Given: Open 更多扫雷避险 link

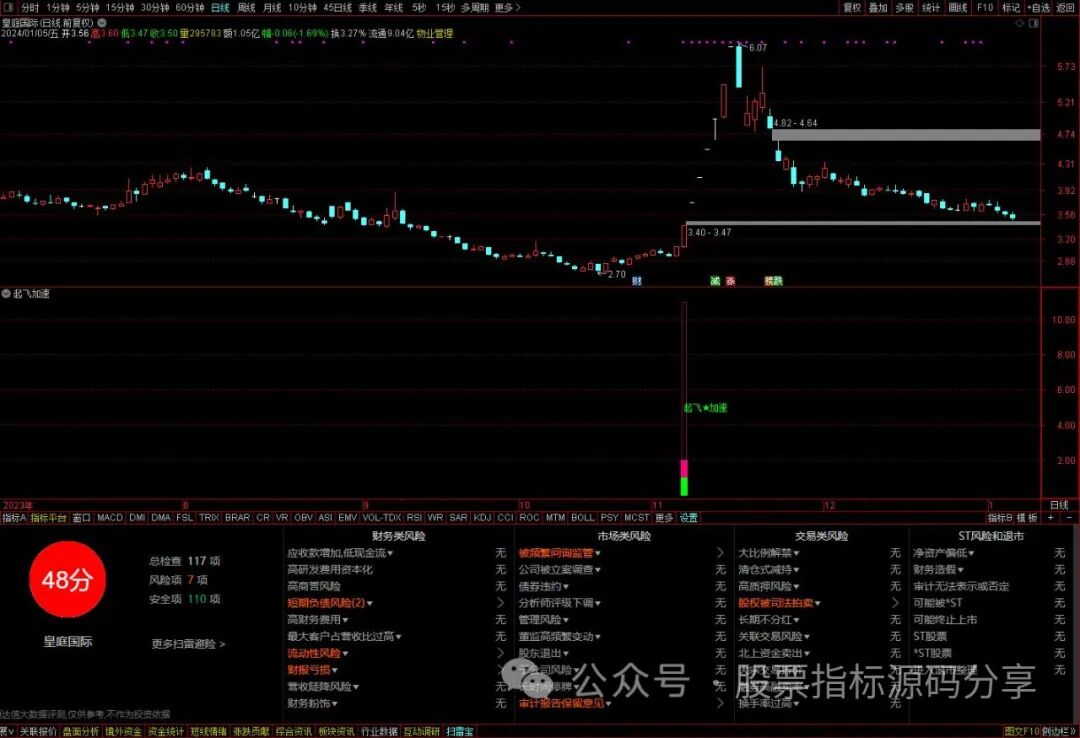Looking at the screenshot, I should point(188,644).
